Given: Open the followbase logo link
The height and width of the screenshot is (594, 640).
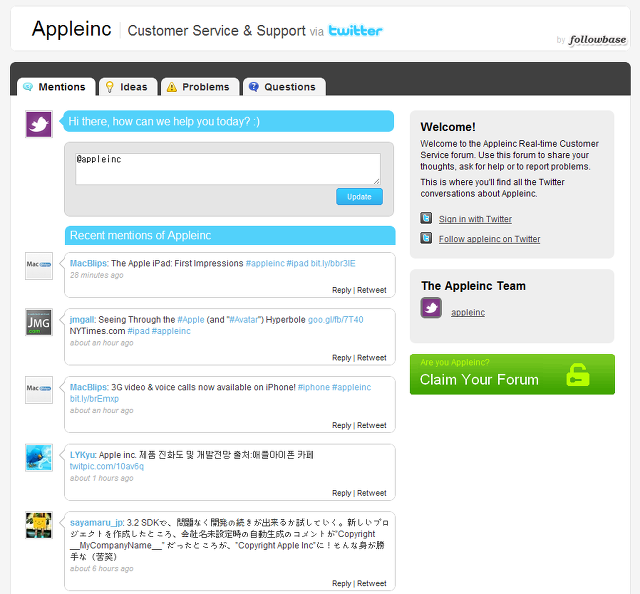Looking at the screenshot, I should coord(598,40).
